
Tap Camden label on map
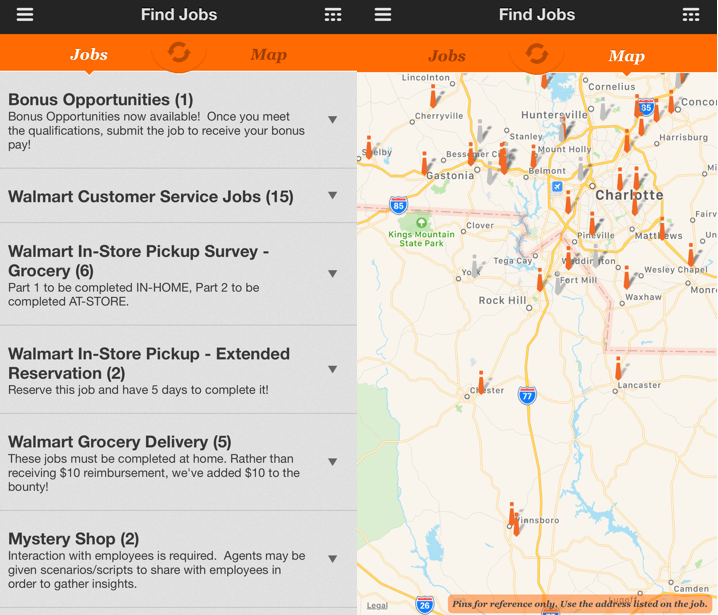691,588
